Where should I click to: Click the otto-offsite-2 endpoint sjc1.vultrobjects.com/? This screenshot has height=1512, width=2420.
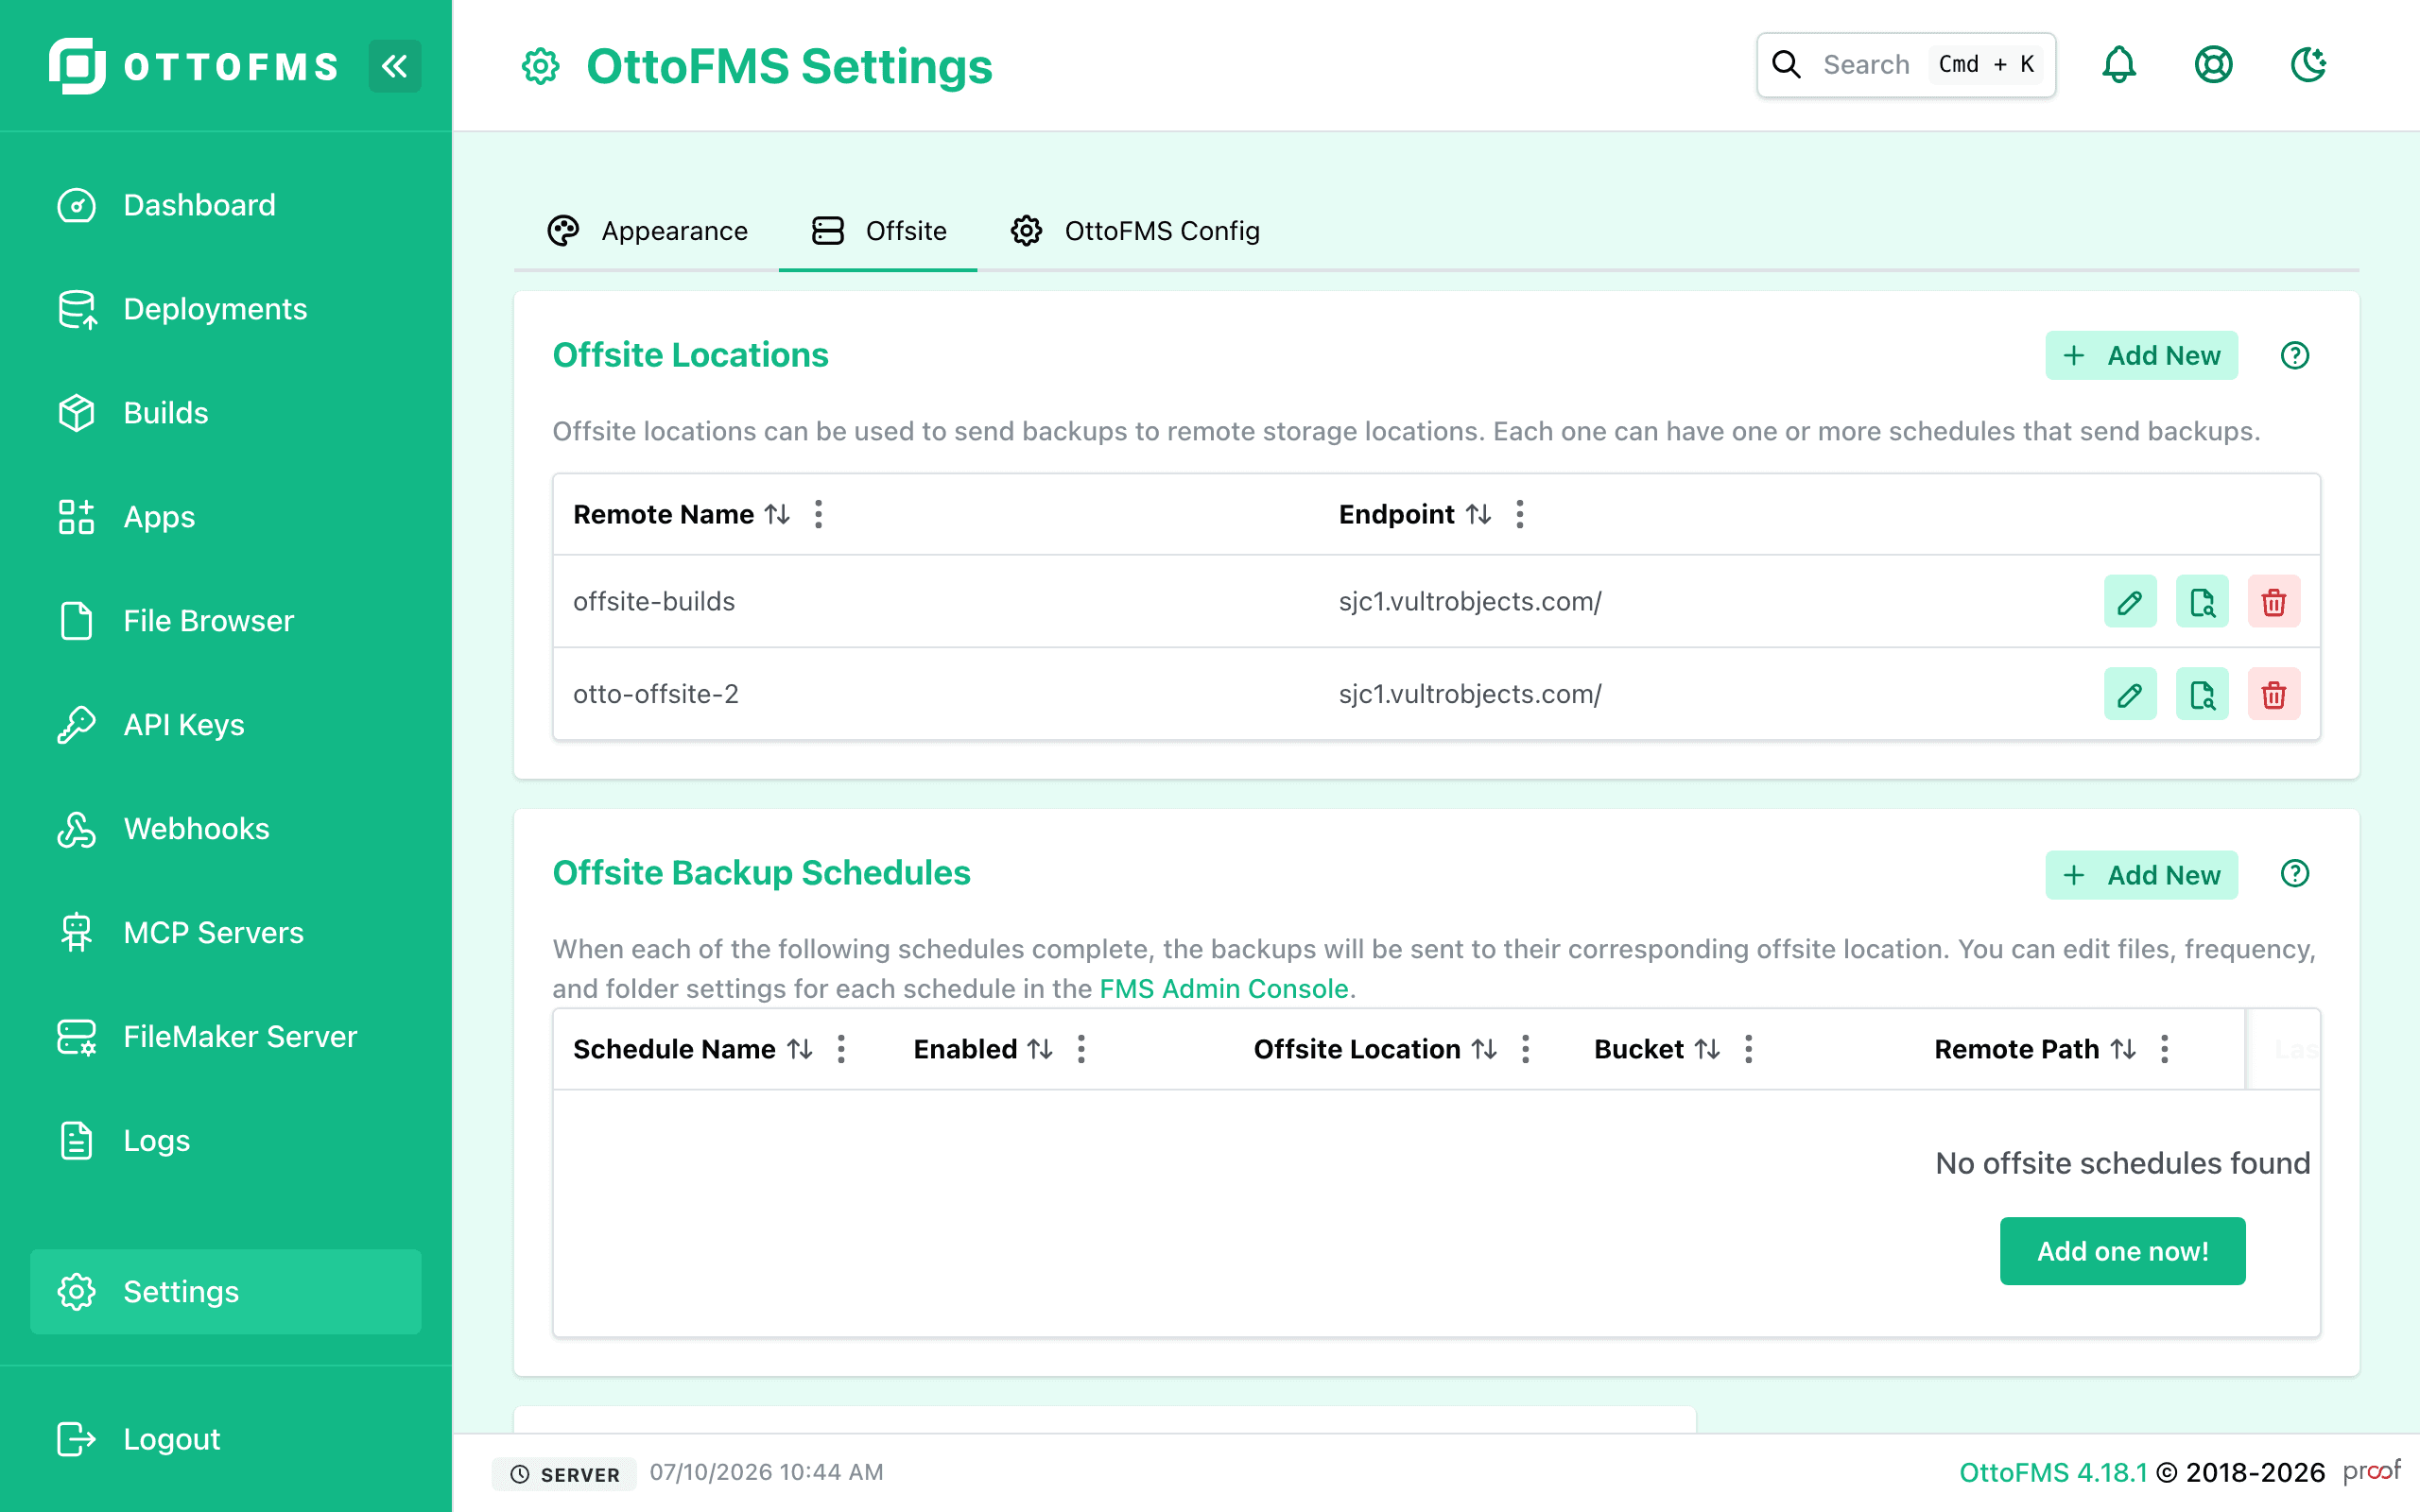tap(1470, 694)
